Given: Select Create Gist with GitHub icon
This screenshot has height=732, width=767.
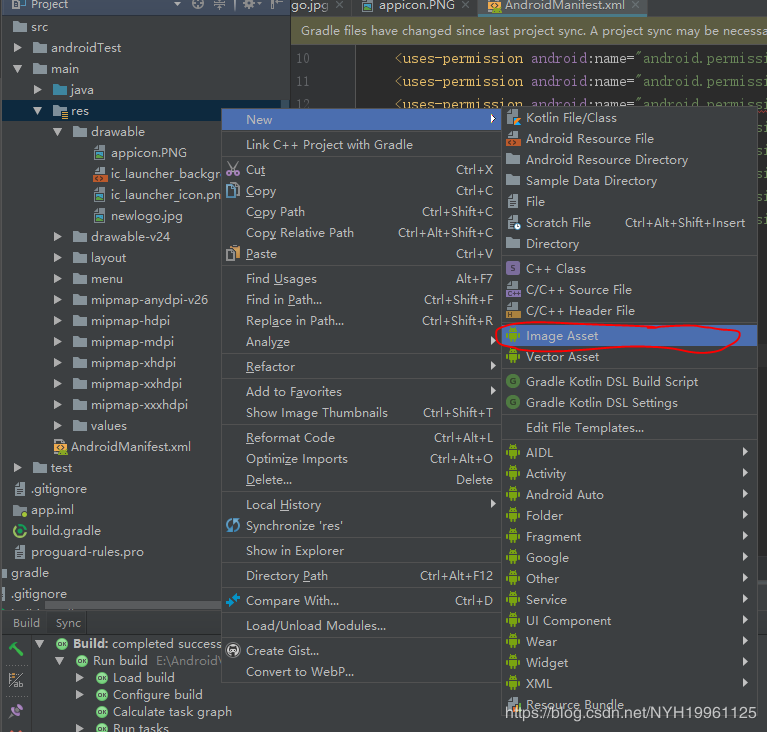Looking at the screenshot, I should 282,650.
